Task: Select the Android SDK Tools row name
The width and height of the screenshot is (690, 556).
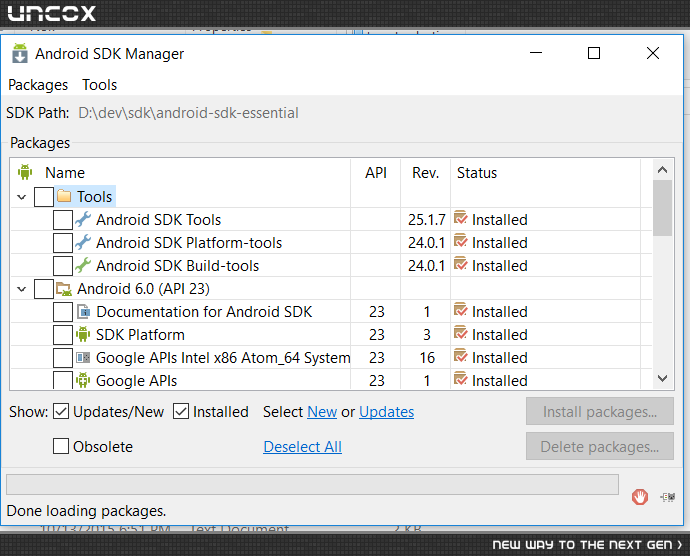Action: coord(158,219)
